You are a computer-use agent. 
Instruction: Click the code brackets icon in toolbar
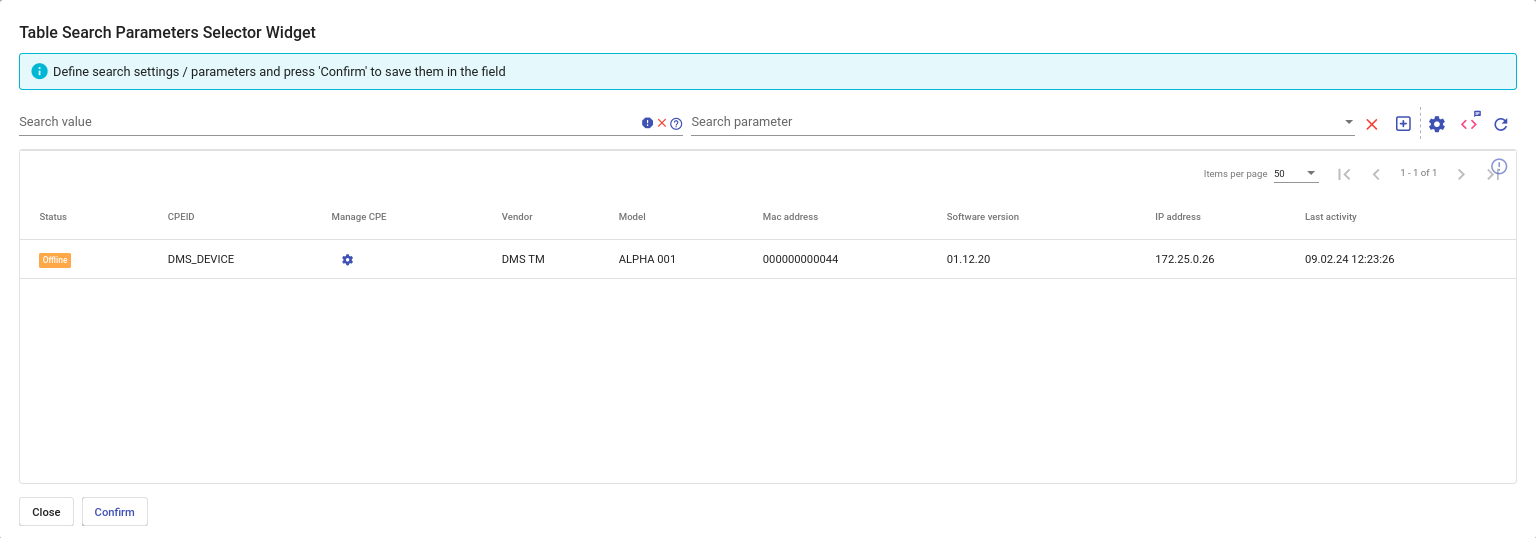coord(1469,124)
